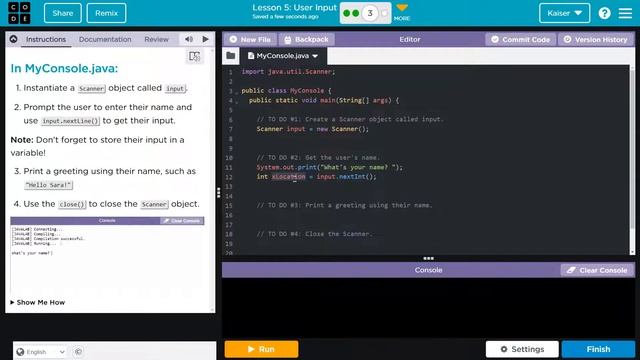Screen dimensions: 640x360
Task: Click "Scanner input = new Scanner();" code line
Action: tap(313, 129)
